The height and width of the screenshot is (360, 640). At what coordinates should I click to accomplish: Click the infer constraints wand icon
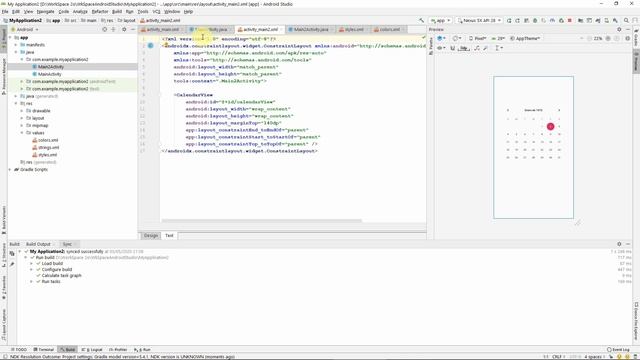click(x=486, y=48)
